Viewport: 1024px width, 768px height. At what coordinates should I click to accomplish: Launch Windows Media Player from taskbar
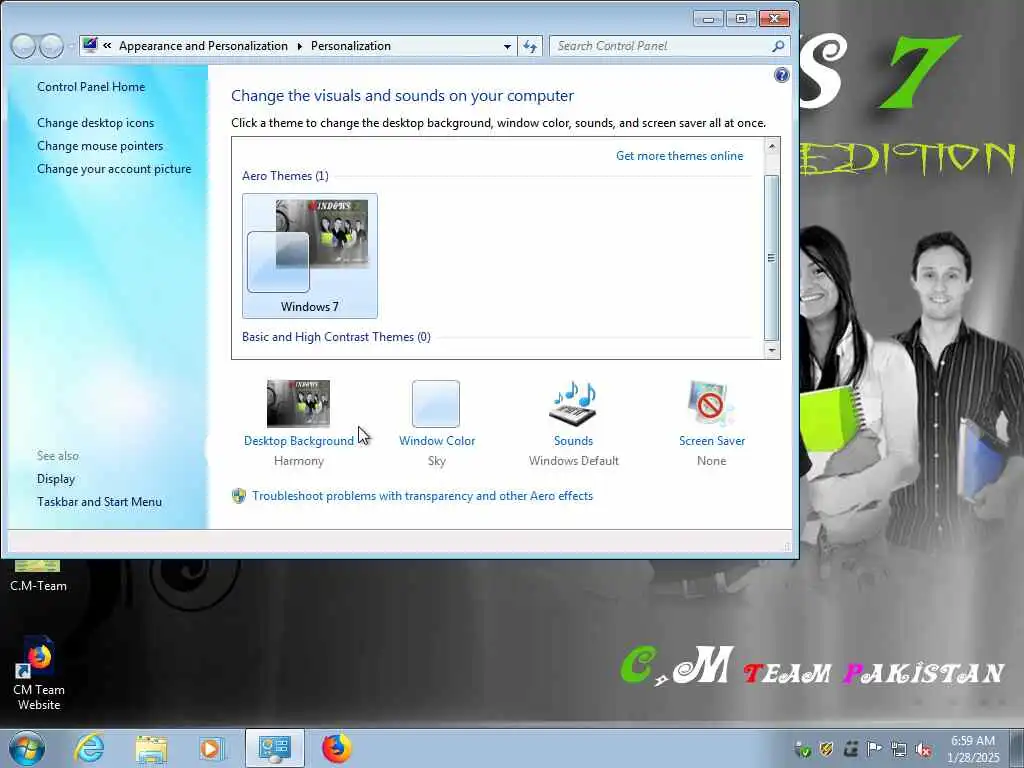point(212,748)
